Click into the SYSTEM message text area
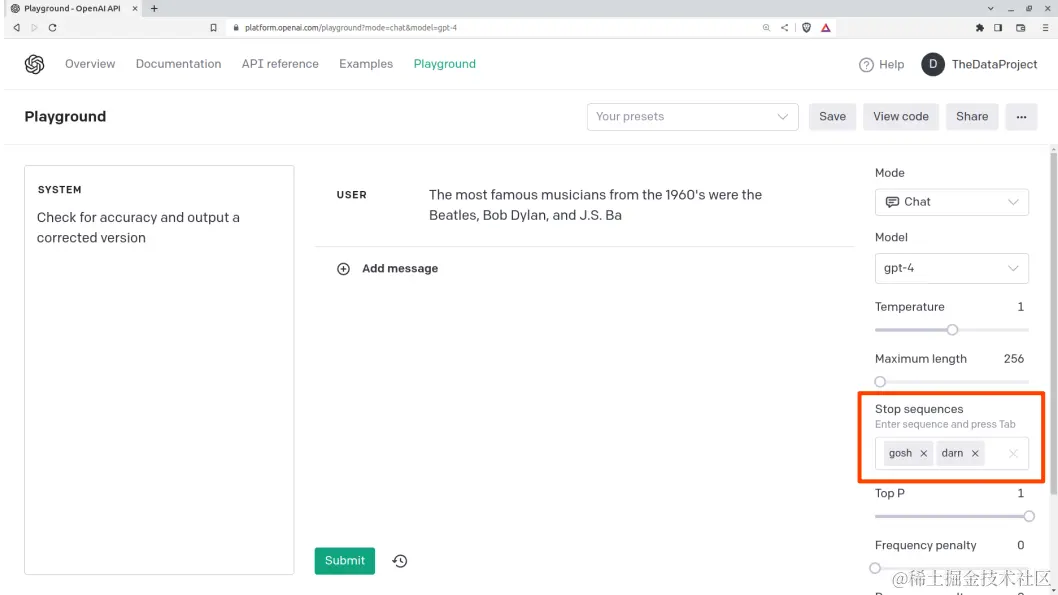1058x595 pixels. [159, 370]
